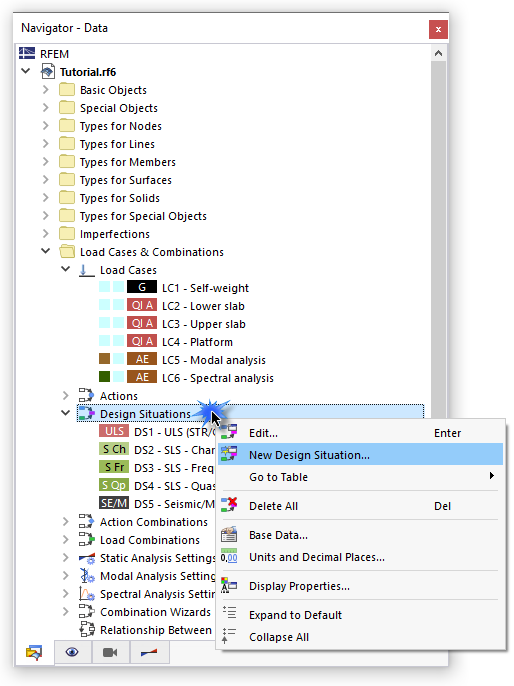Screen dimensions: 514x686
Task: Click the ULS badge of DS1
Action: (x=114, y=431)
